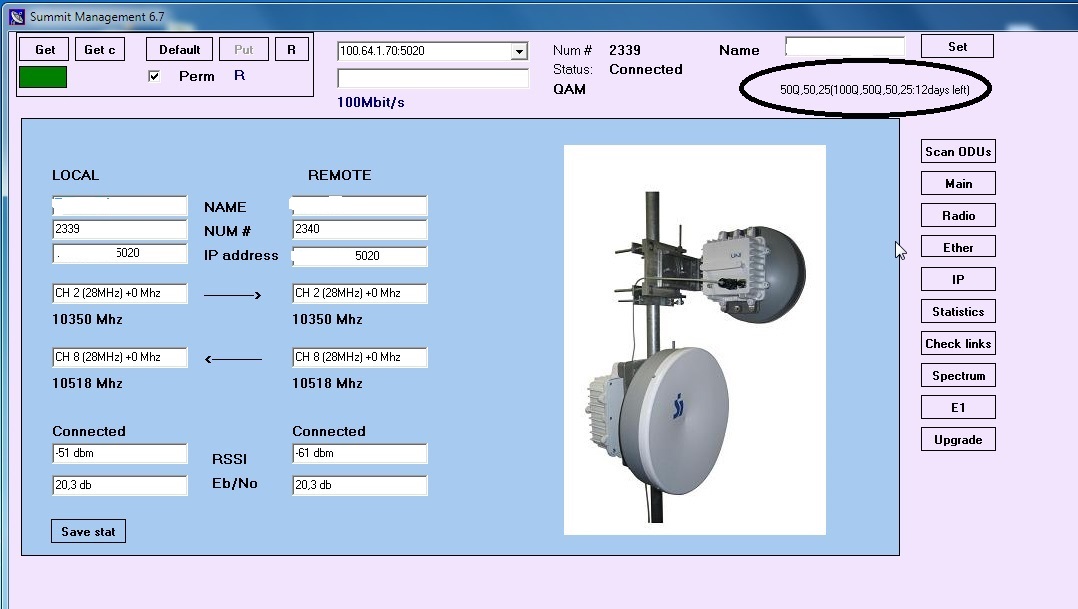Toggle the Perm checkbox
1078x609 pixels.
(x=154, y=76)
